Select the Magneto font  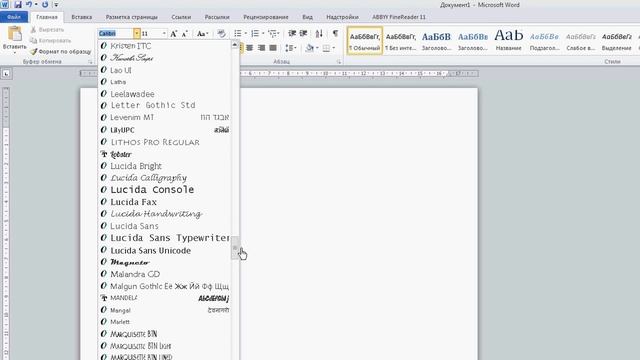coord(165,262)
